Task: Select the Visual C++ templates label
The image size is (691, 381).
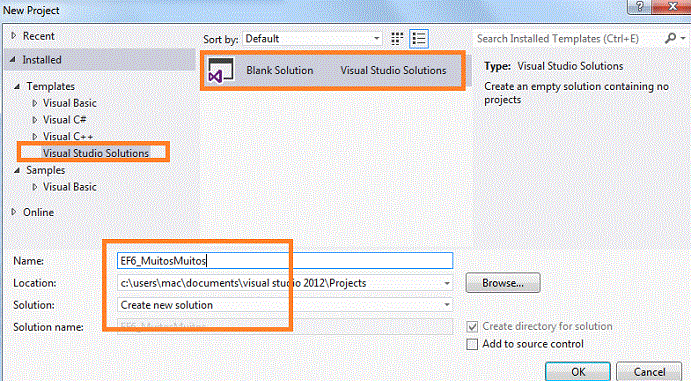Action: coord(68,137)
